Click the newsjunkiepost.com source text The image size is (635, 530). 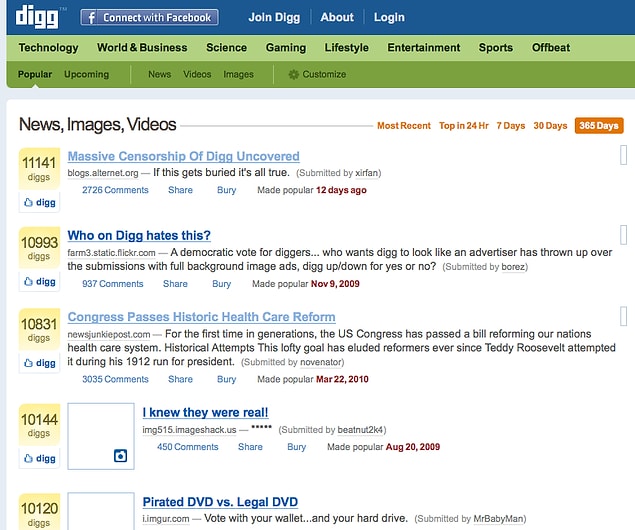point(109,334)
